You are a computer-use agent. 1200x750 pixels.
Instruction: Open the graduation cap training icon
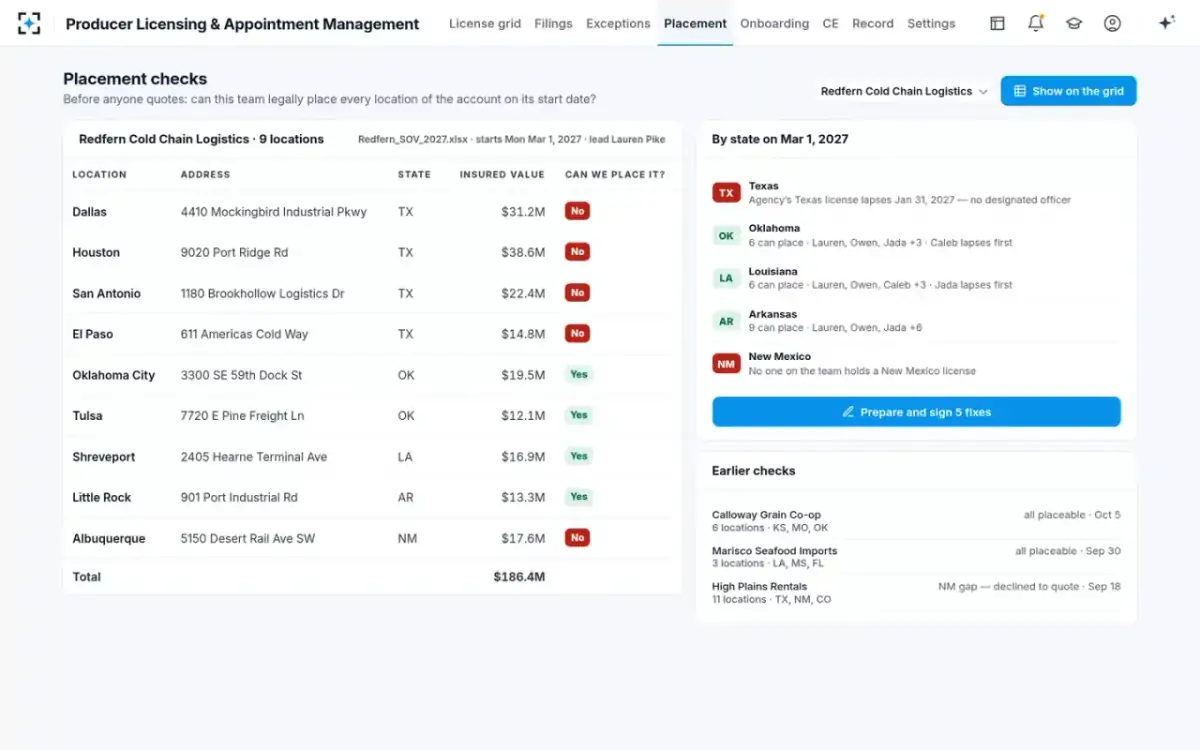(1074, 23)
